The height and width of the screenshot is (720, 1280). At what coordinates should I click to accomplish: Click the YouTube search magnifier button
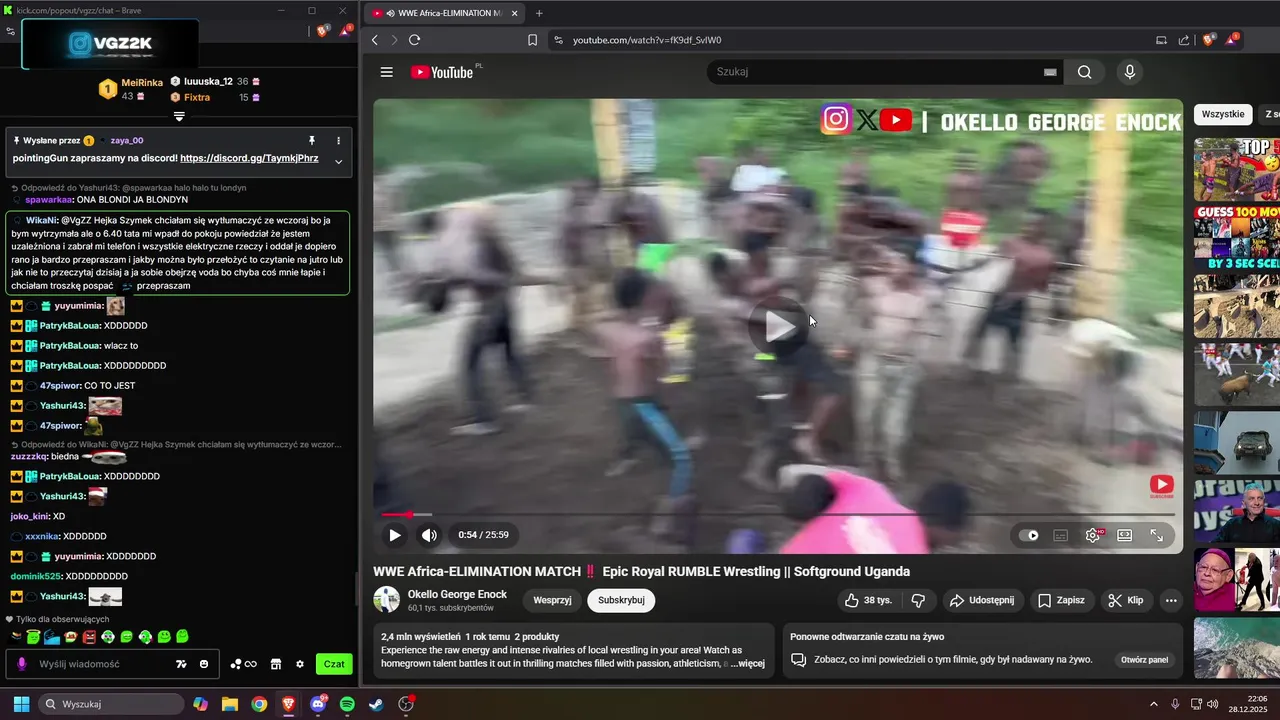1085,72
